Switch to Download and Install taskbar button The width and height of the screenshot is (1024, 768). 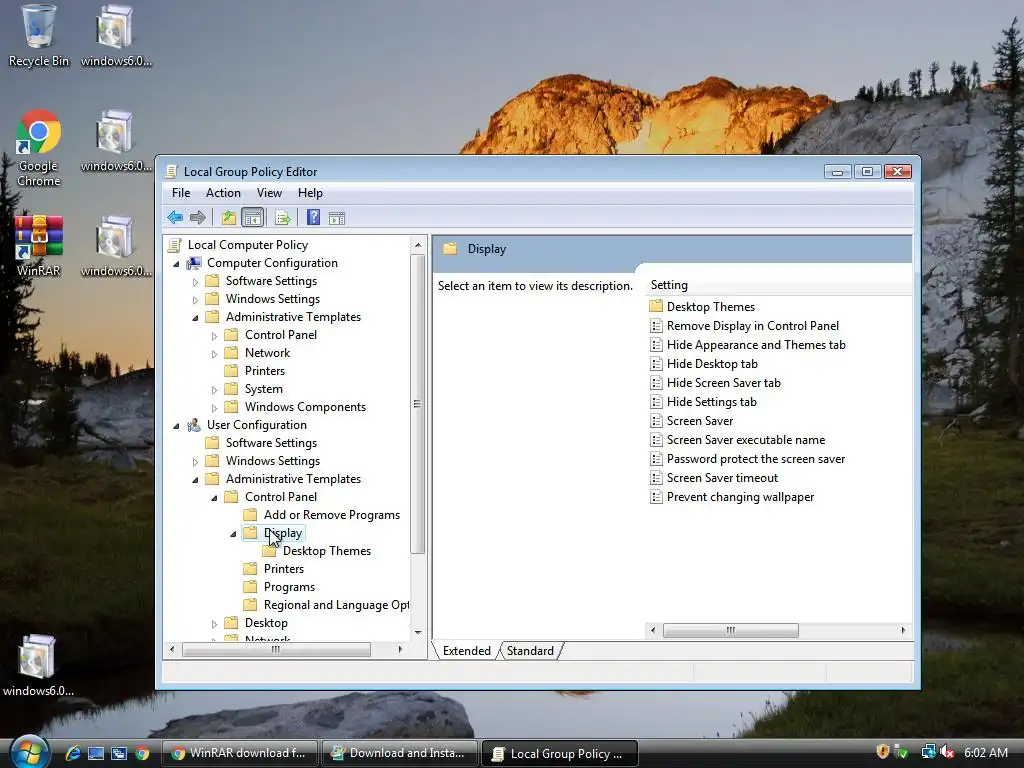398,753
